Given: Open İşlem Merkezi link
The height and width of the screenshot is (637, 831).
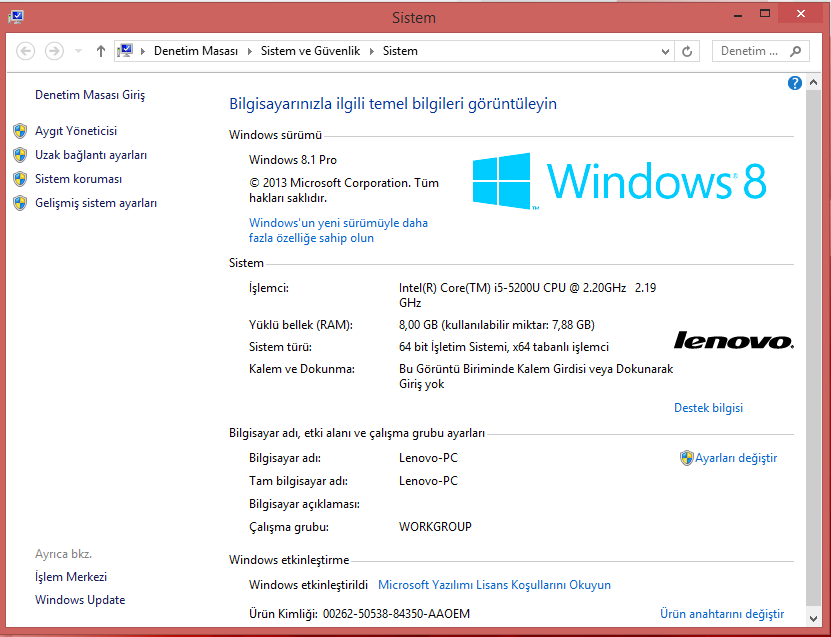Looking at the screenshot, I should point(71,577).
